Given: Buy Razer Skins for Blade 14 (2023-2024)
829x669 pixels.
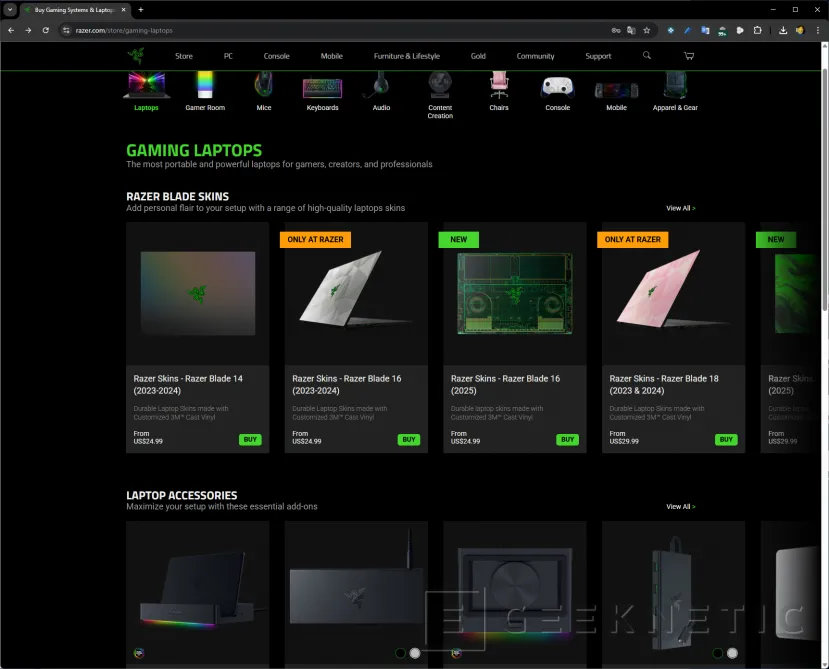Looking at the screenshot, I should coord(250,439).
